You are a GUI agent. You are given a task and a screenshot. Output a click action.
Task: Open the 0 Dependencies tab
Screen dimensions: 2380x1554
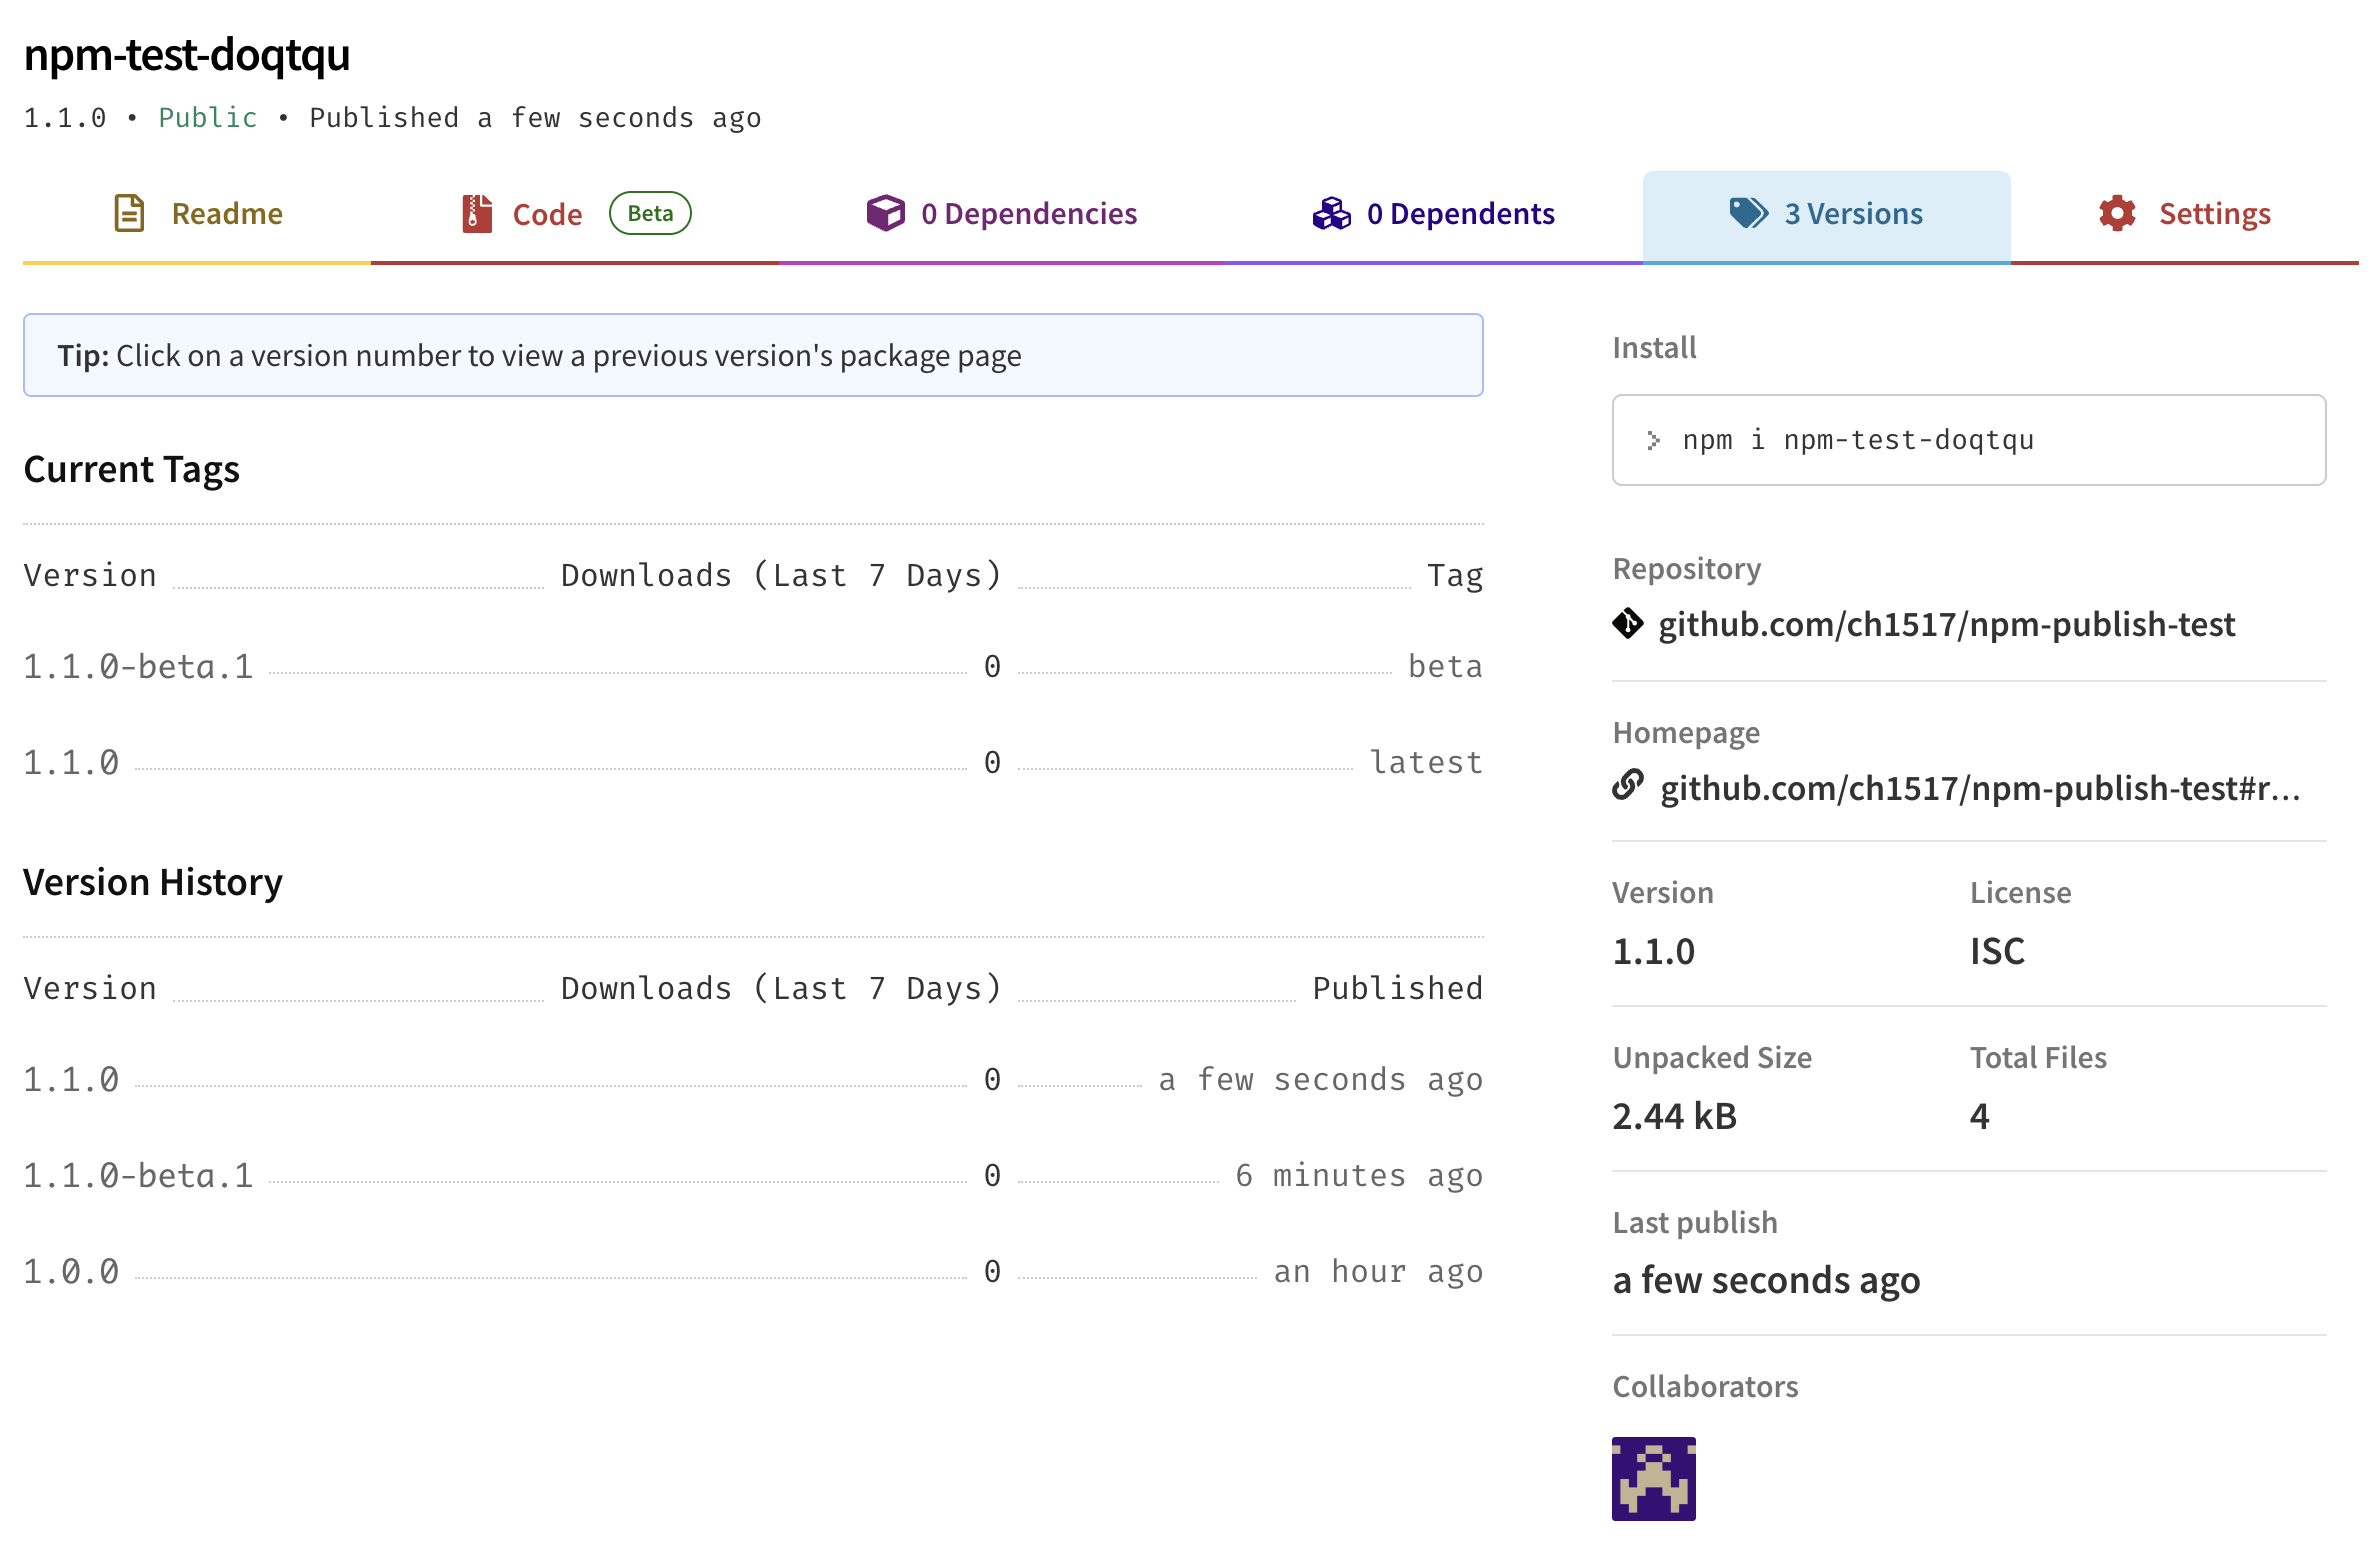coord(1029,214)
